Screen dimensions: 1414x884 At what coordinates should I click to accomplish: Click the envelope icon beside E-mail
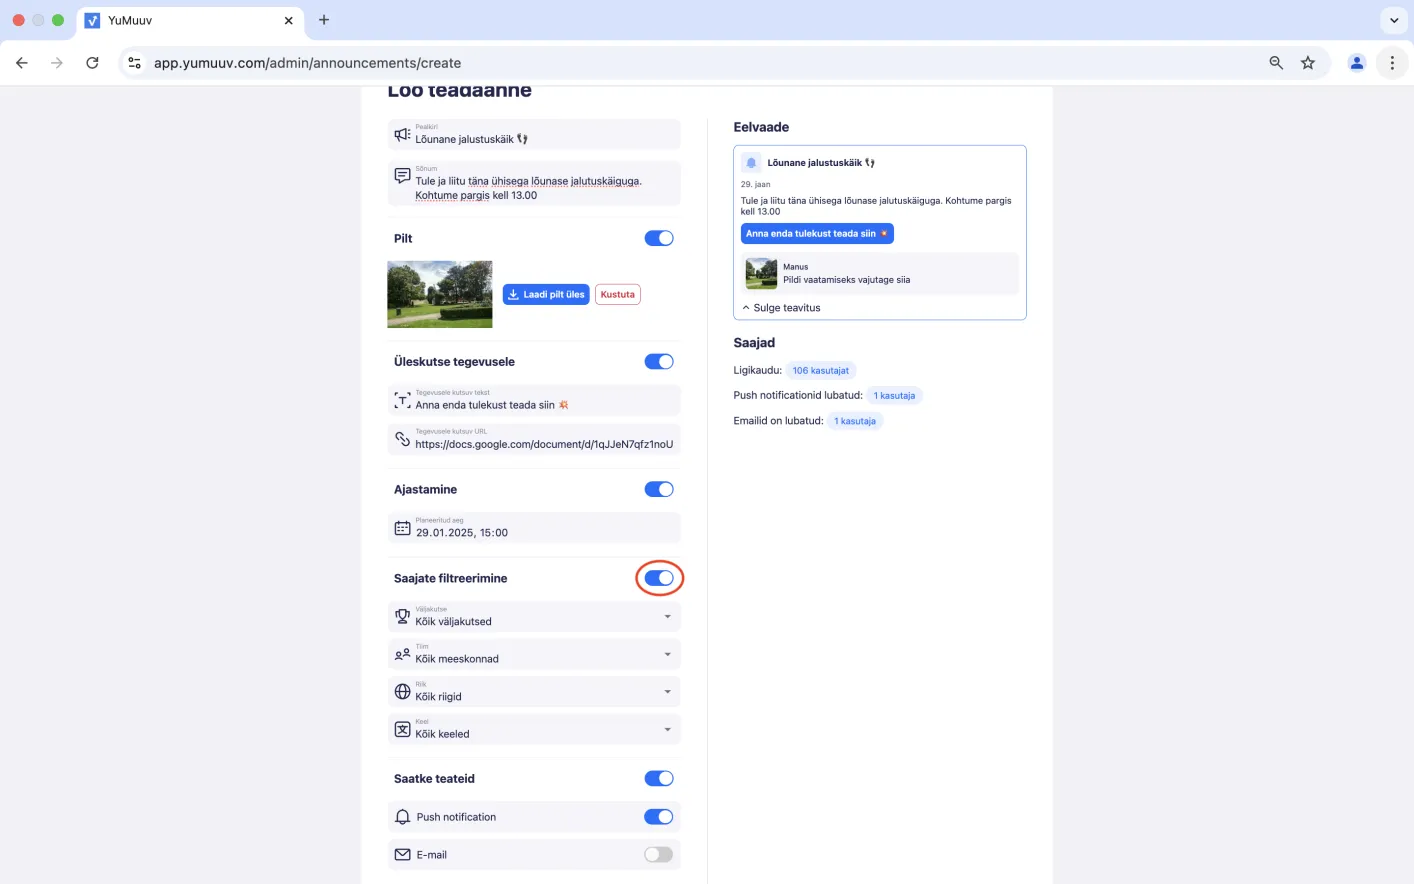click(x=402, y=855)
